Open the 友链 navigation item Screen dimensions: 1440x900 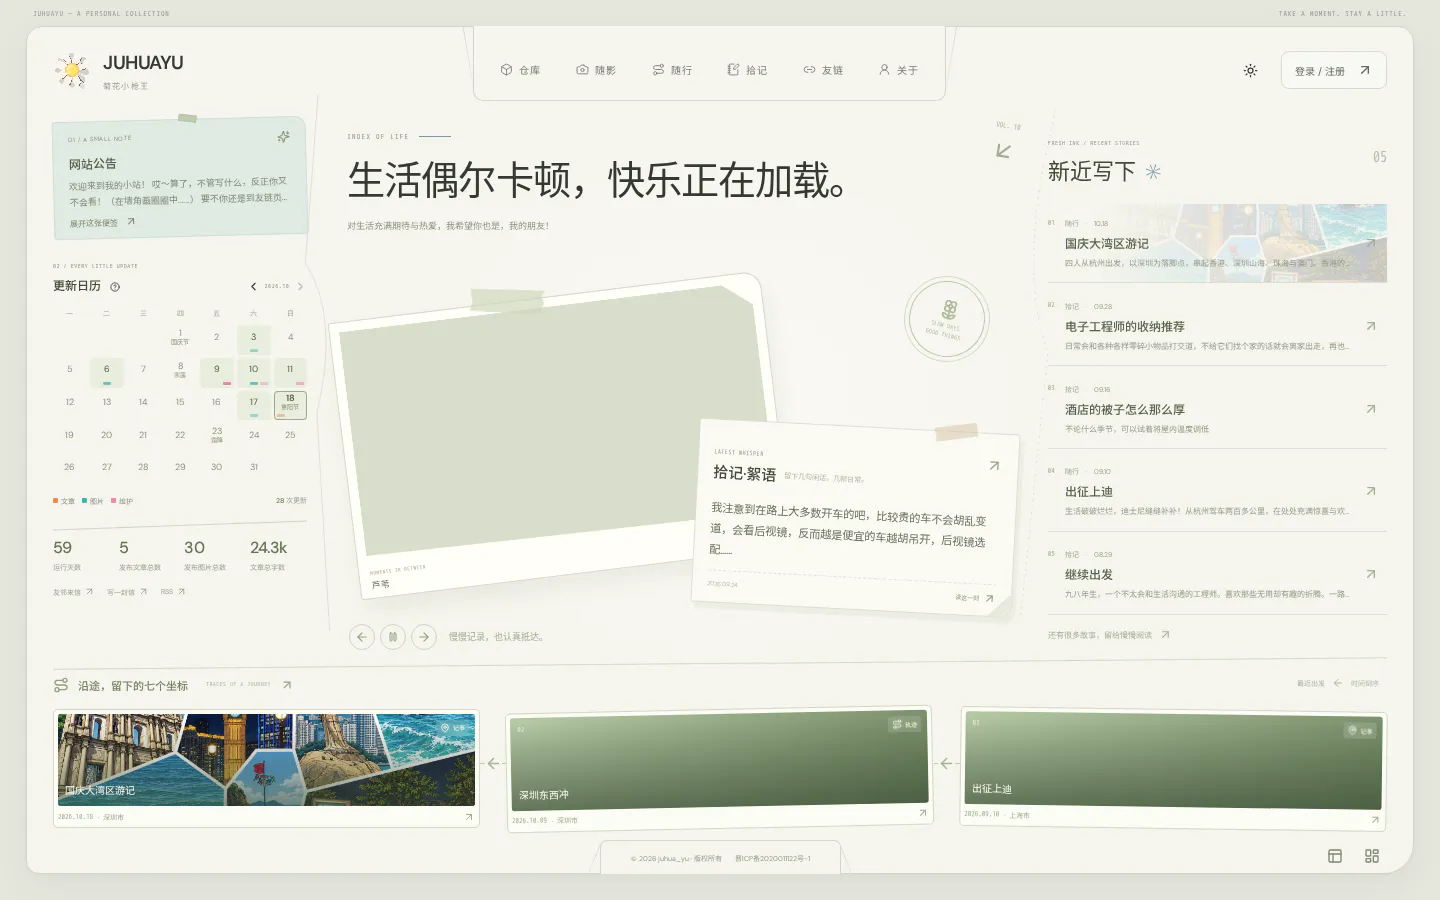(x=823, y=70)
